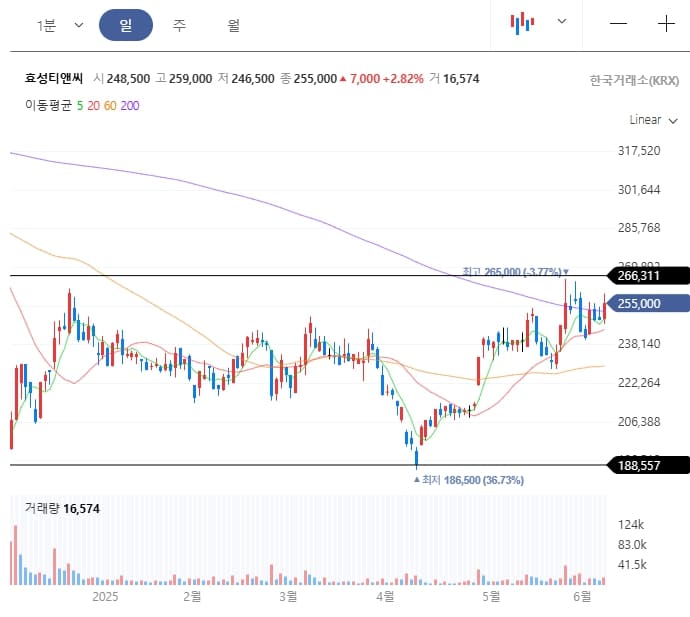The image size is (690, 617).
Task: Click the 5월 date axis label
Action: [491, 597]
